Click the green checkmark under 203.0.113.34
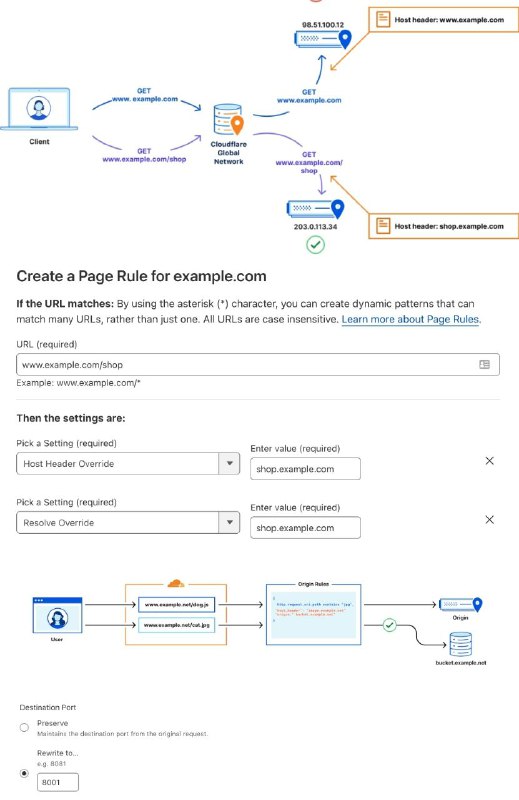519x800 pixels. pyautogui.click(x=315, y=245)
